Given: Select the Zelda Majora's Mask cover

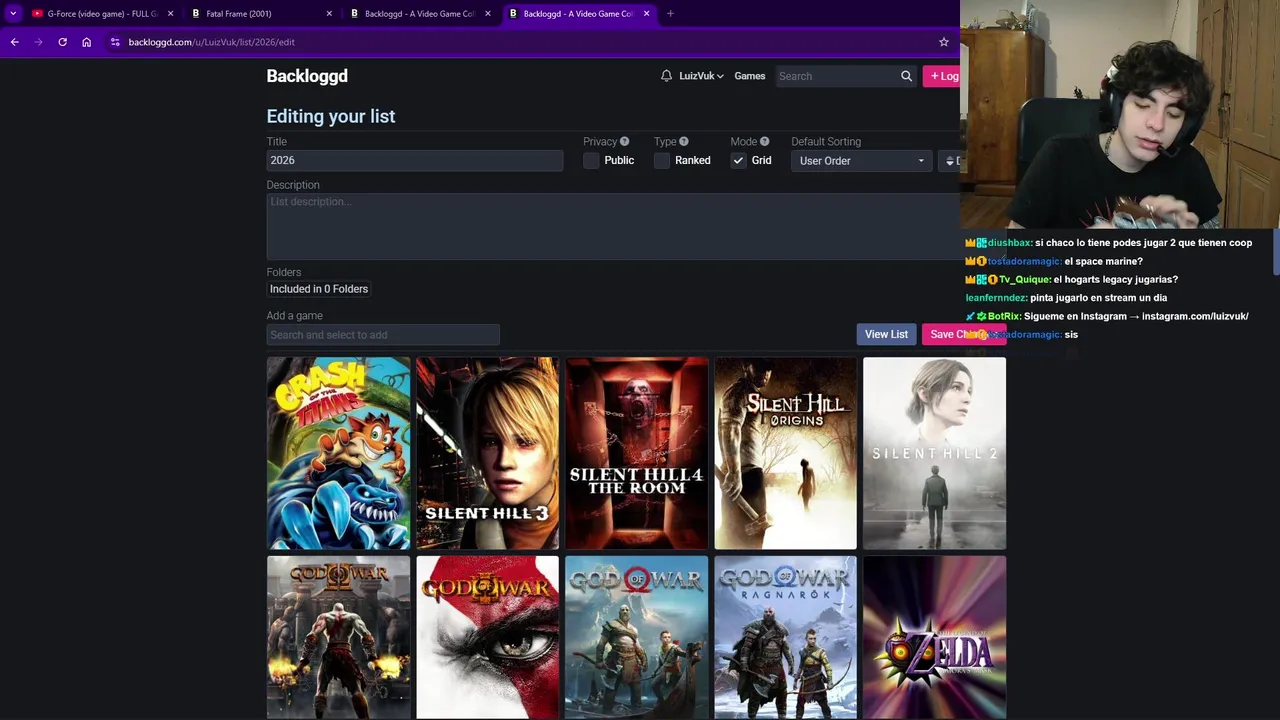Looking at the screenshot, I should pos(934,637).
